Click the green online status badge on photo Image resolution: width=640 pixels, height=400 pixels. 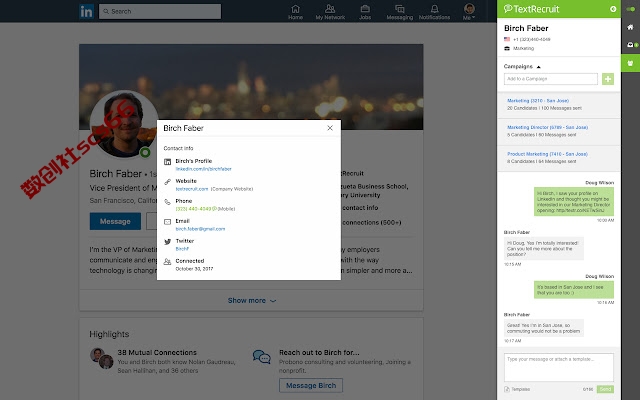click(145, 153)
